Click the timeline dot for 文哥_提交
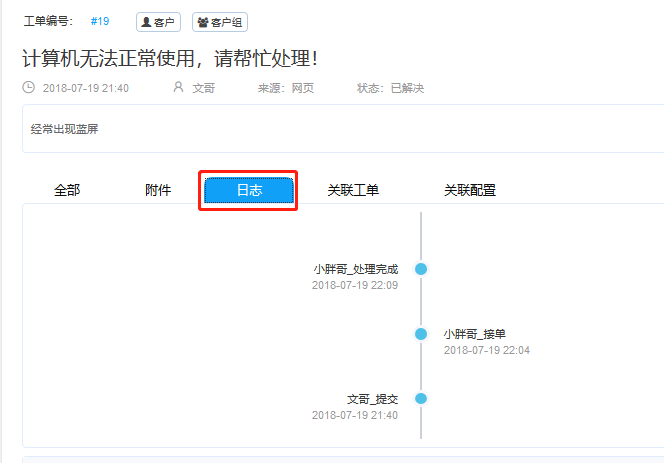 [421, 398]
